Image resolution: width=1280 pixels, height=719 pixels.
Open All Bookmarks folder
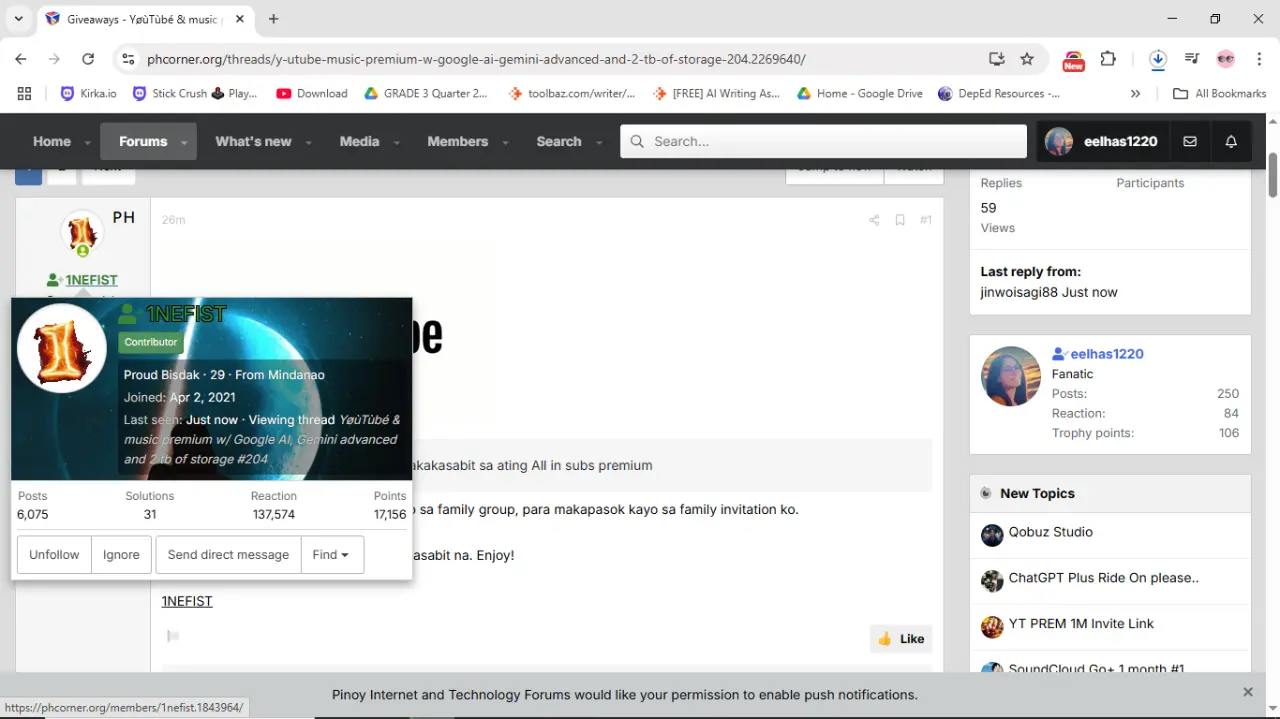pyautogui.click(x=1219, y=93)
